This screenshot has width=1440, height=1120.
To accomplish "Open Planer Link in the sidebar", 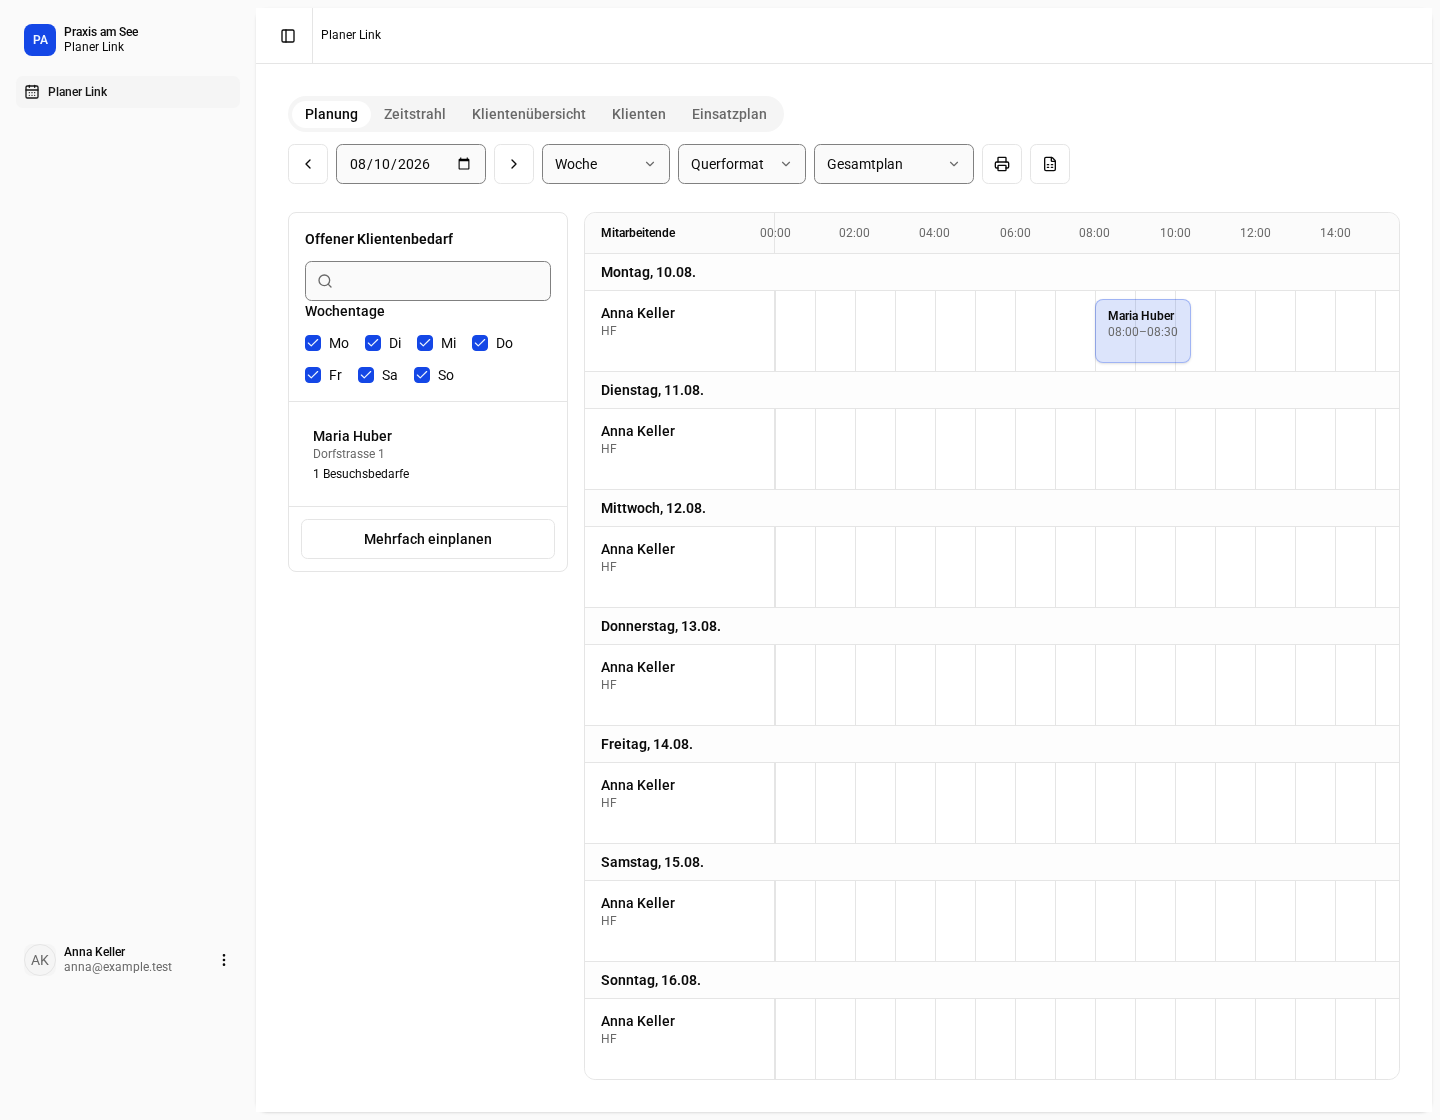I will click(x=128, y=92).
